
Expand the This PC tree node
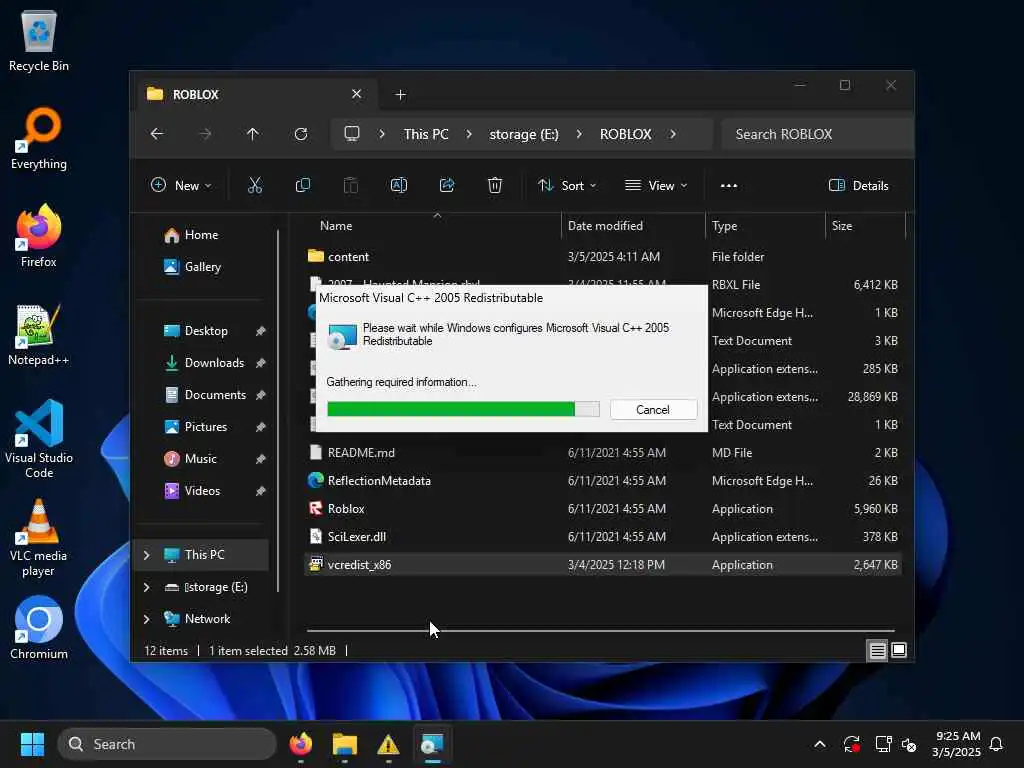tap(146, 555)
